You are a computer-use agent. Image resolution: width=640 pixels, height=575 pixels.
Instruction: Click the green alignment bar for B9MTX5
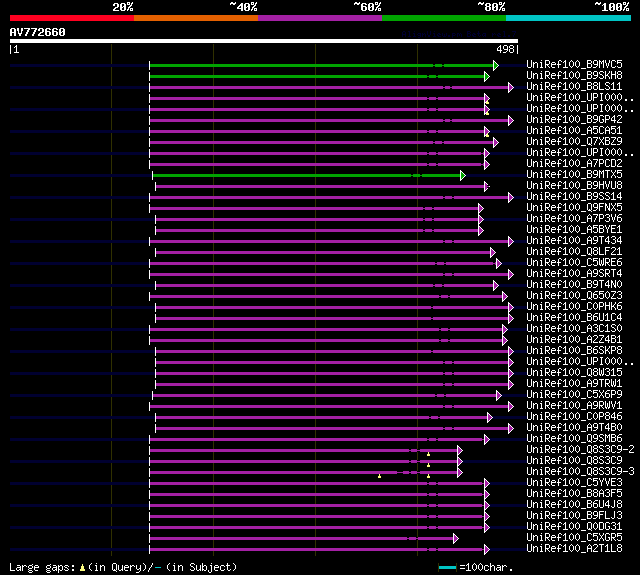309,175
